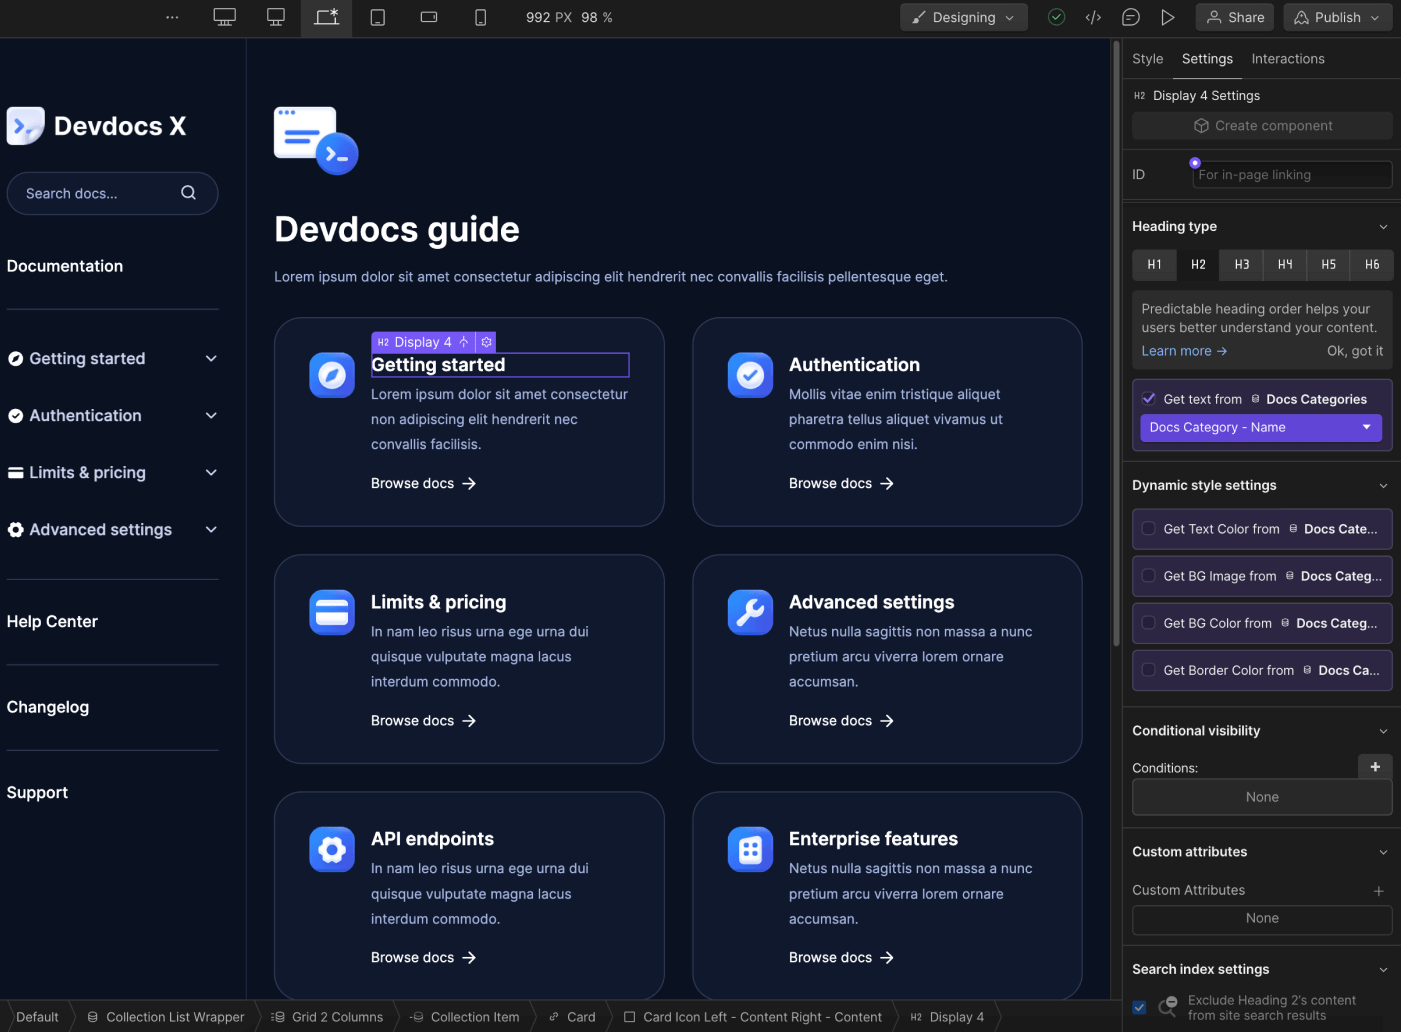This screenshot has height=1032, width=1401.
Task: Open the green page audit checkmark icon
Action: pyautogui.click(x=1056, y=17)
